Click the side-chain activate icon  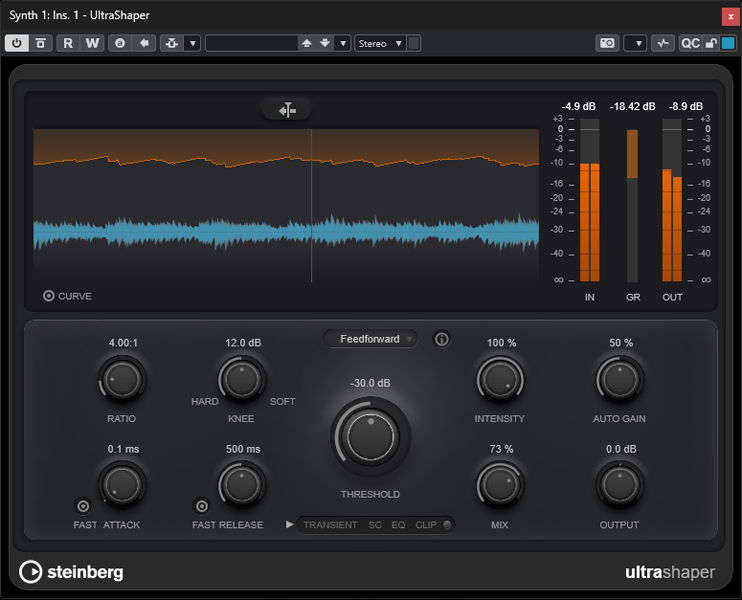point(172,43)
